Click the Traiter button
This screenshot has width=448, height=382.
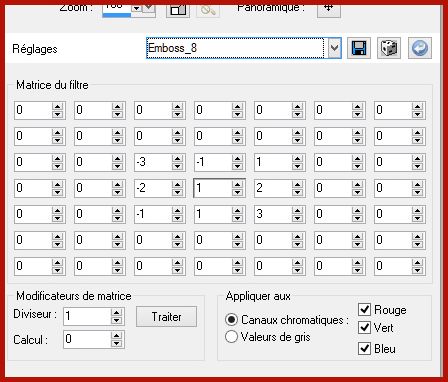(x=166, y=317)
